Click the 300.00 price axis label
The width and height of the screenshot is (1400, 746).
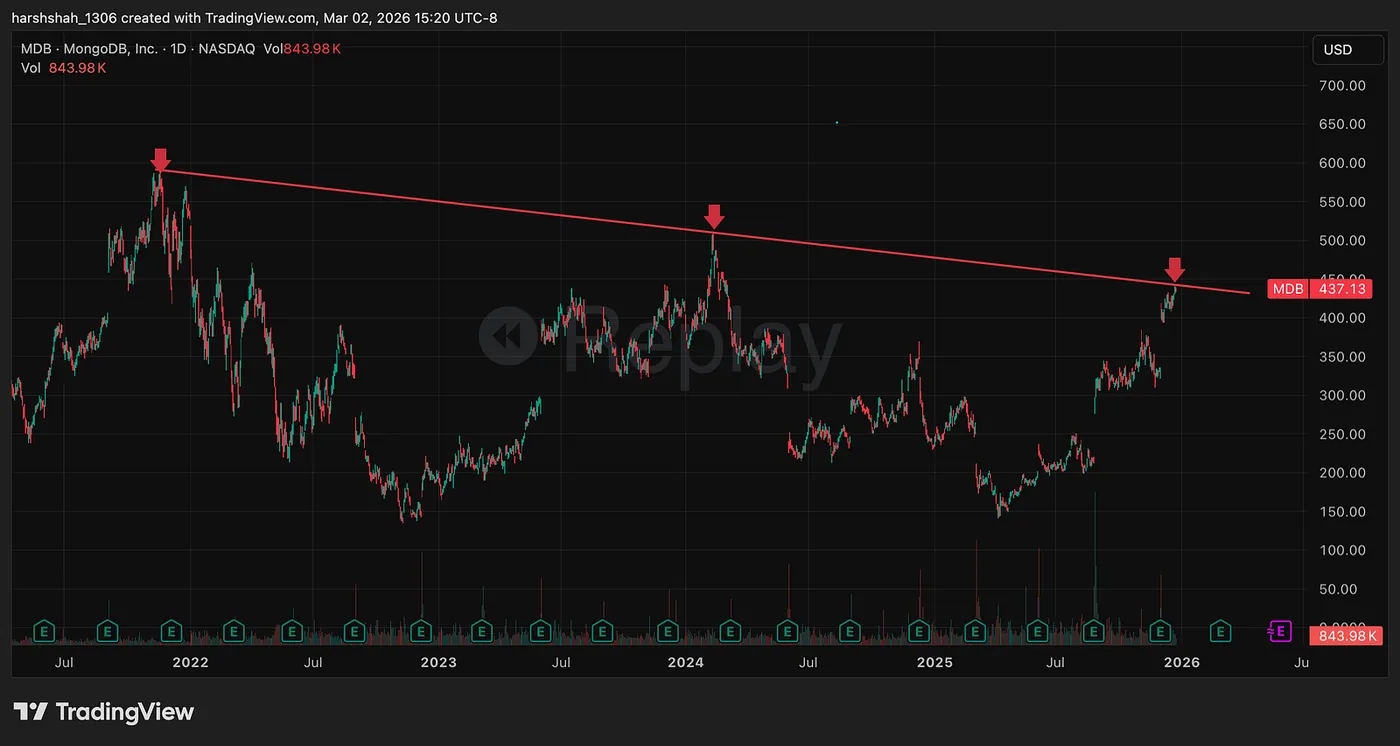click(1344, 395)
